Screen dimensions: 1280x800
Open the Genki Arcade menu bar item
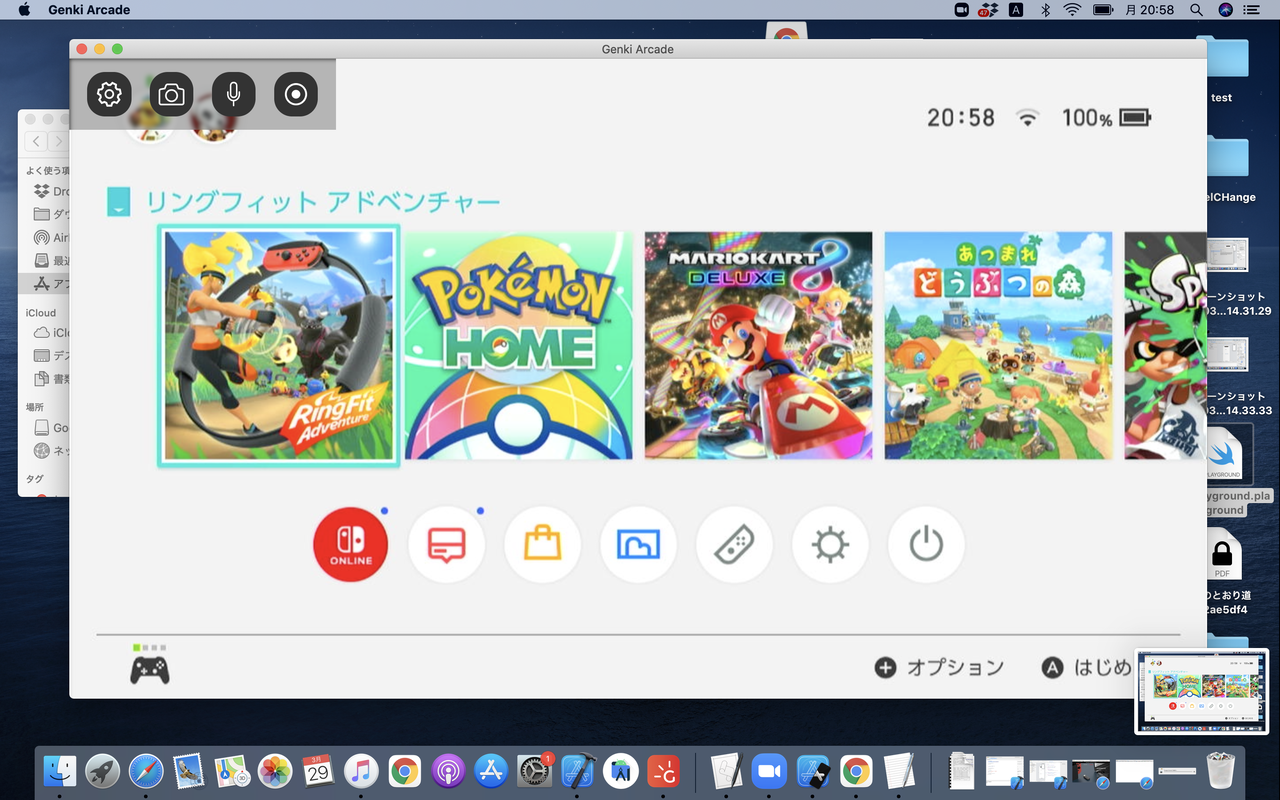tap(89, 10)
